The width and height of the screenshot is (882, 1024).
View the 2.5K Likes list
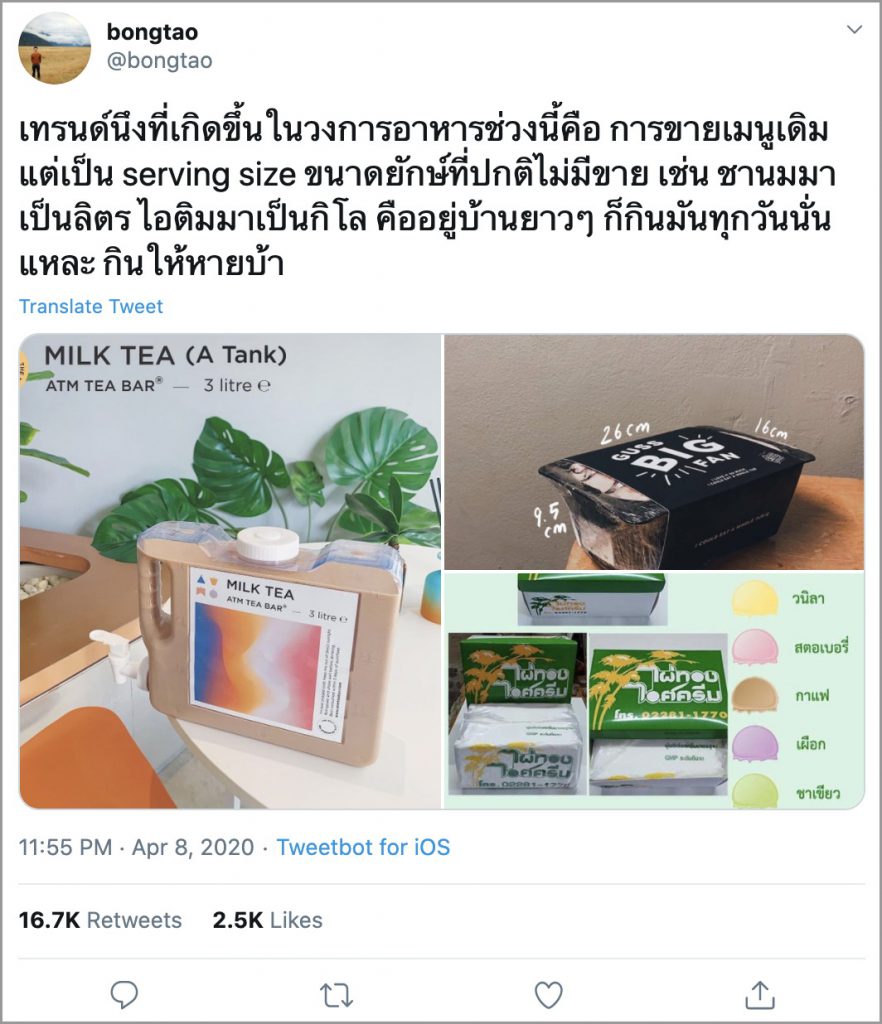pyautogui.click(x=268, y=920)
